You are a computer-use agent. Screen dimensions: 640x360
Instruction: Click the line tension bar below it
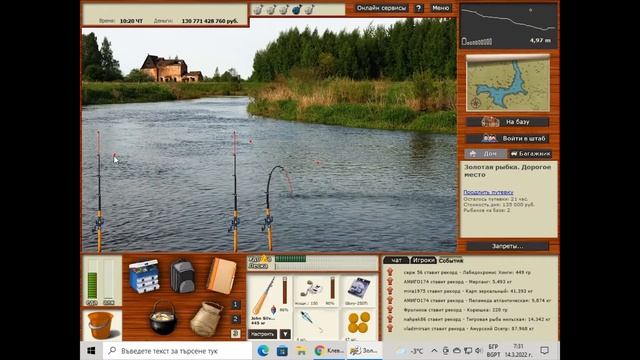326,266
